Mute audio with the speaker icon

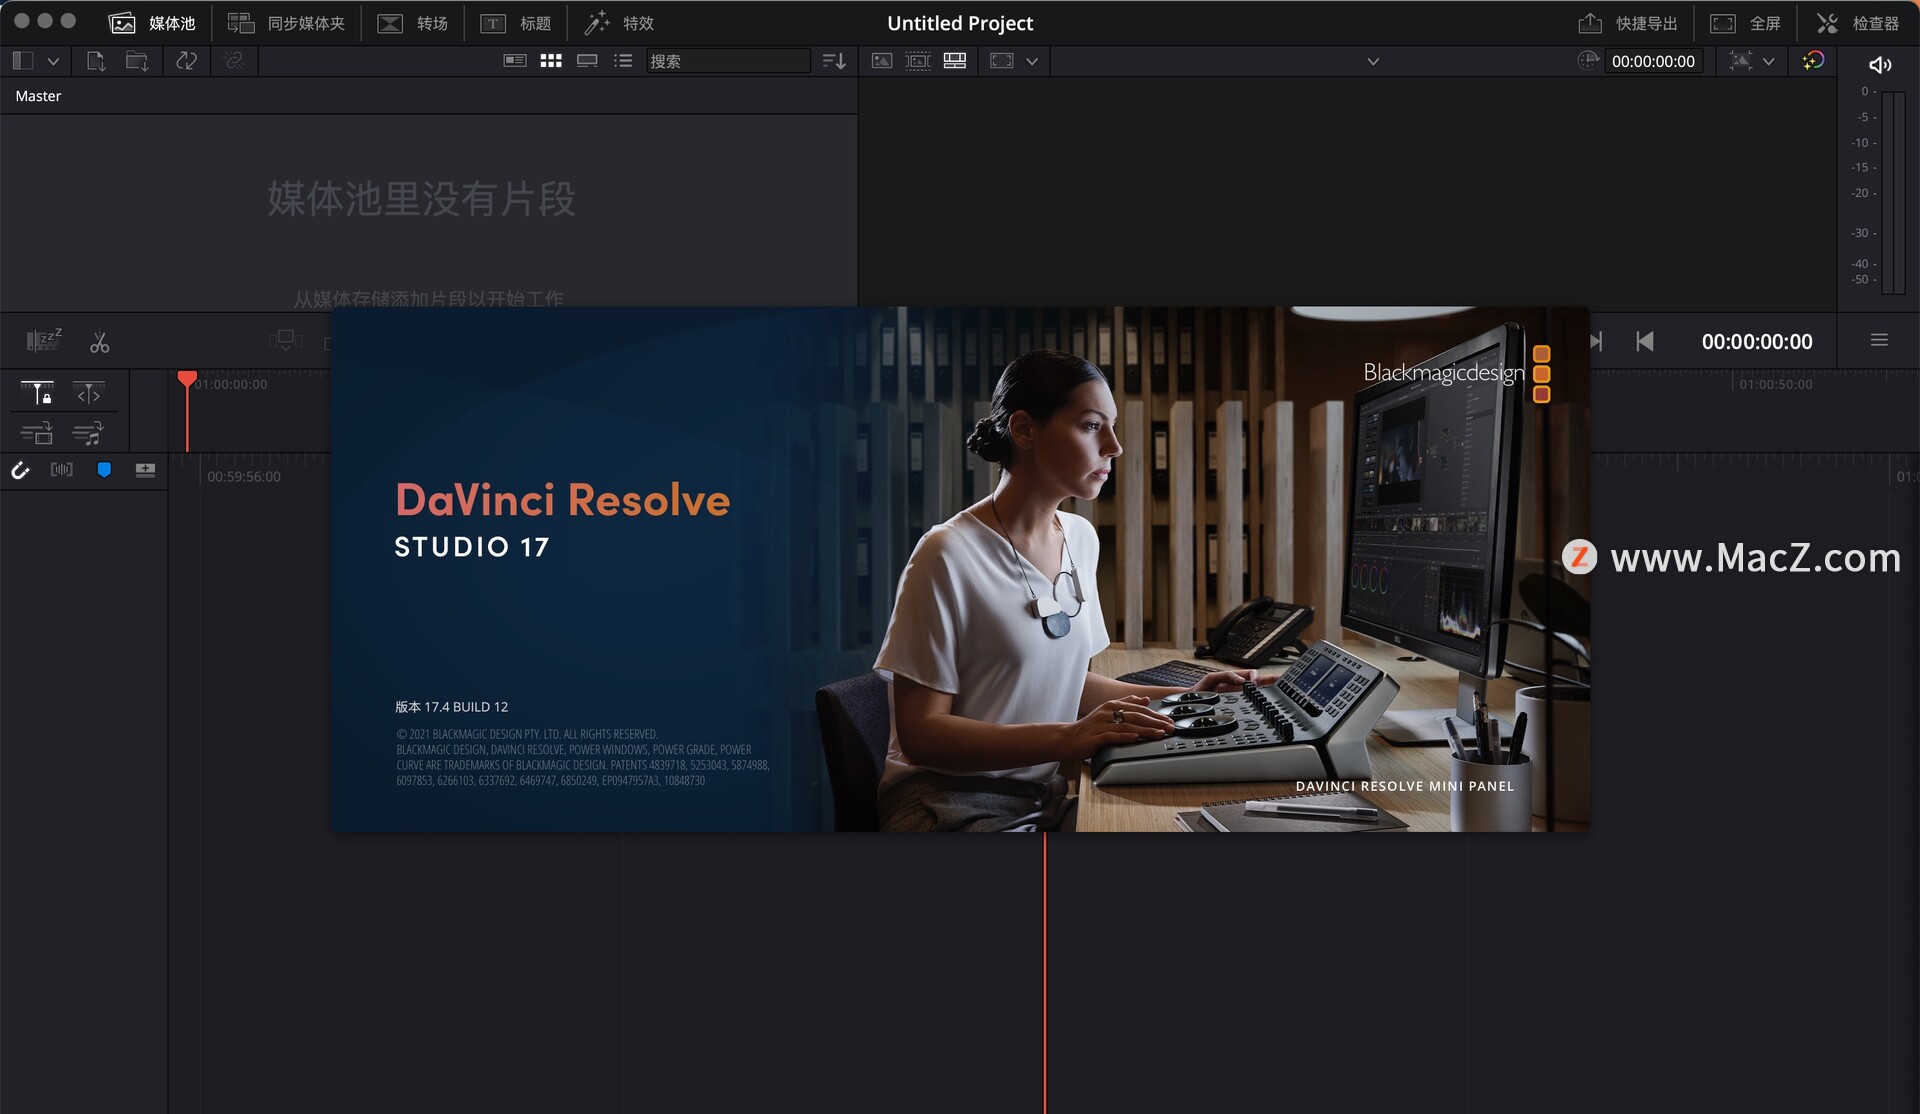(x=1880, y=65)
